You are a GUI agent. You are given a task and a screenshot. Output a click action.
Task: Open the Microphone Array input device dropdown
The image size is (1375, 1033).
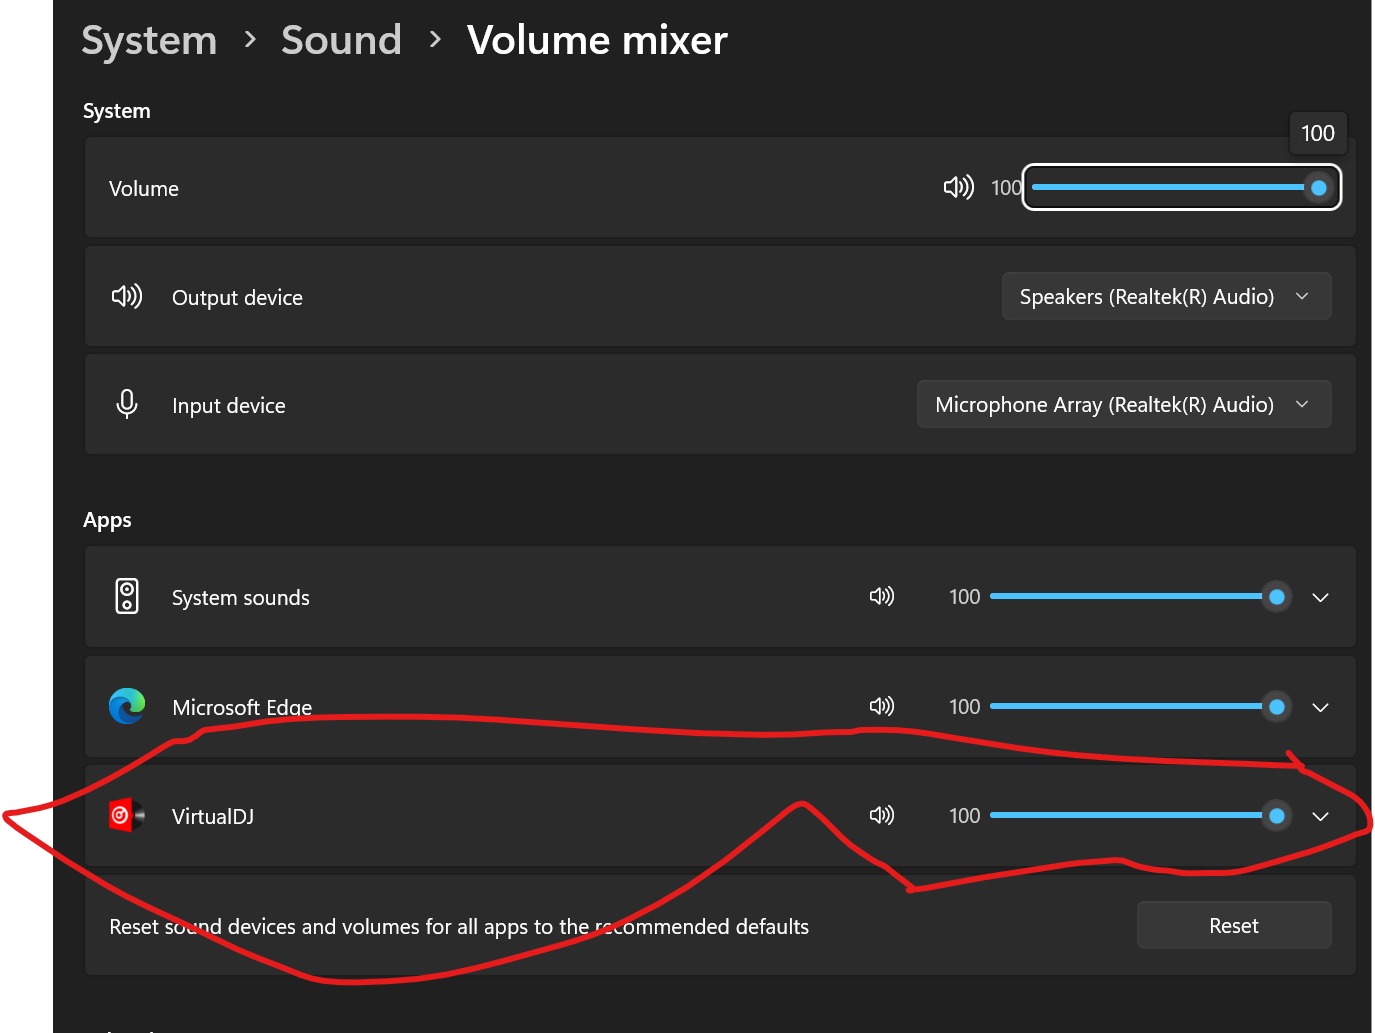click(x=1123, y=404)
